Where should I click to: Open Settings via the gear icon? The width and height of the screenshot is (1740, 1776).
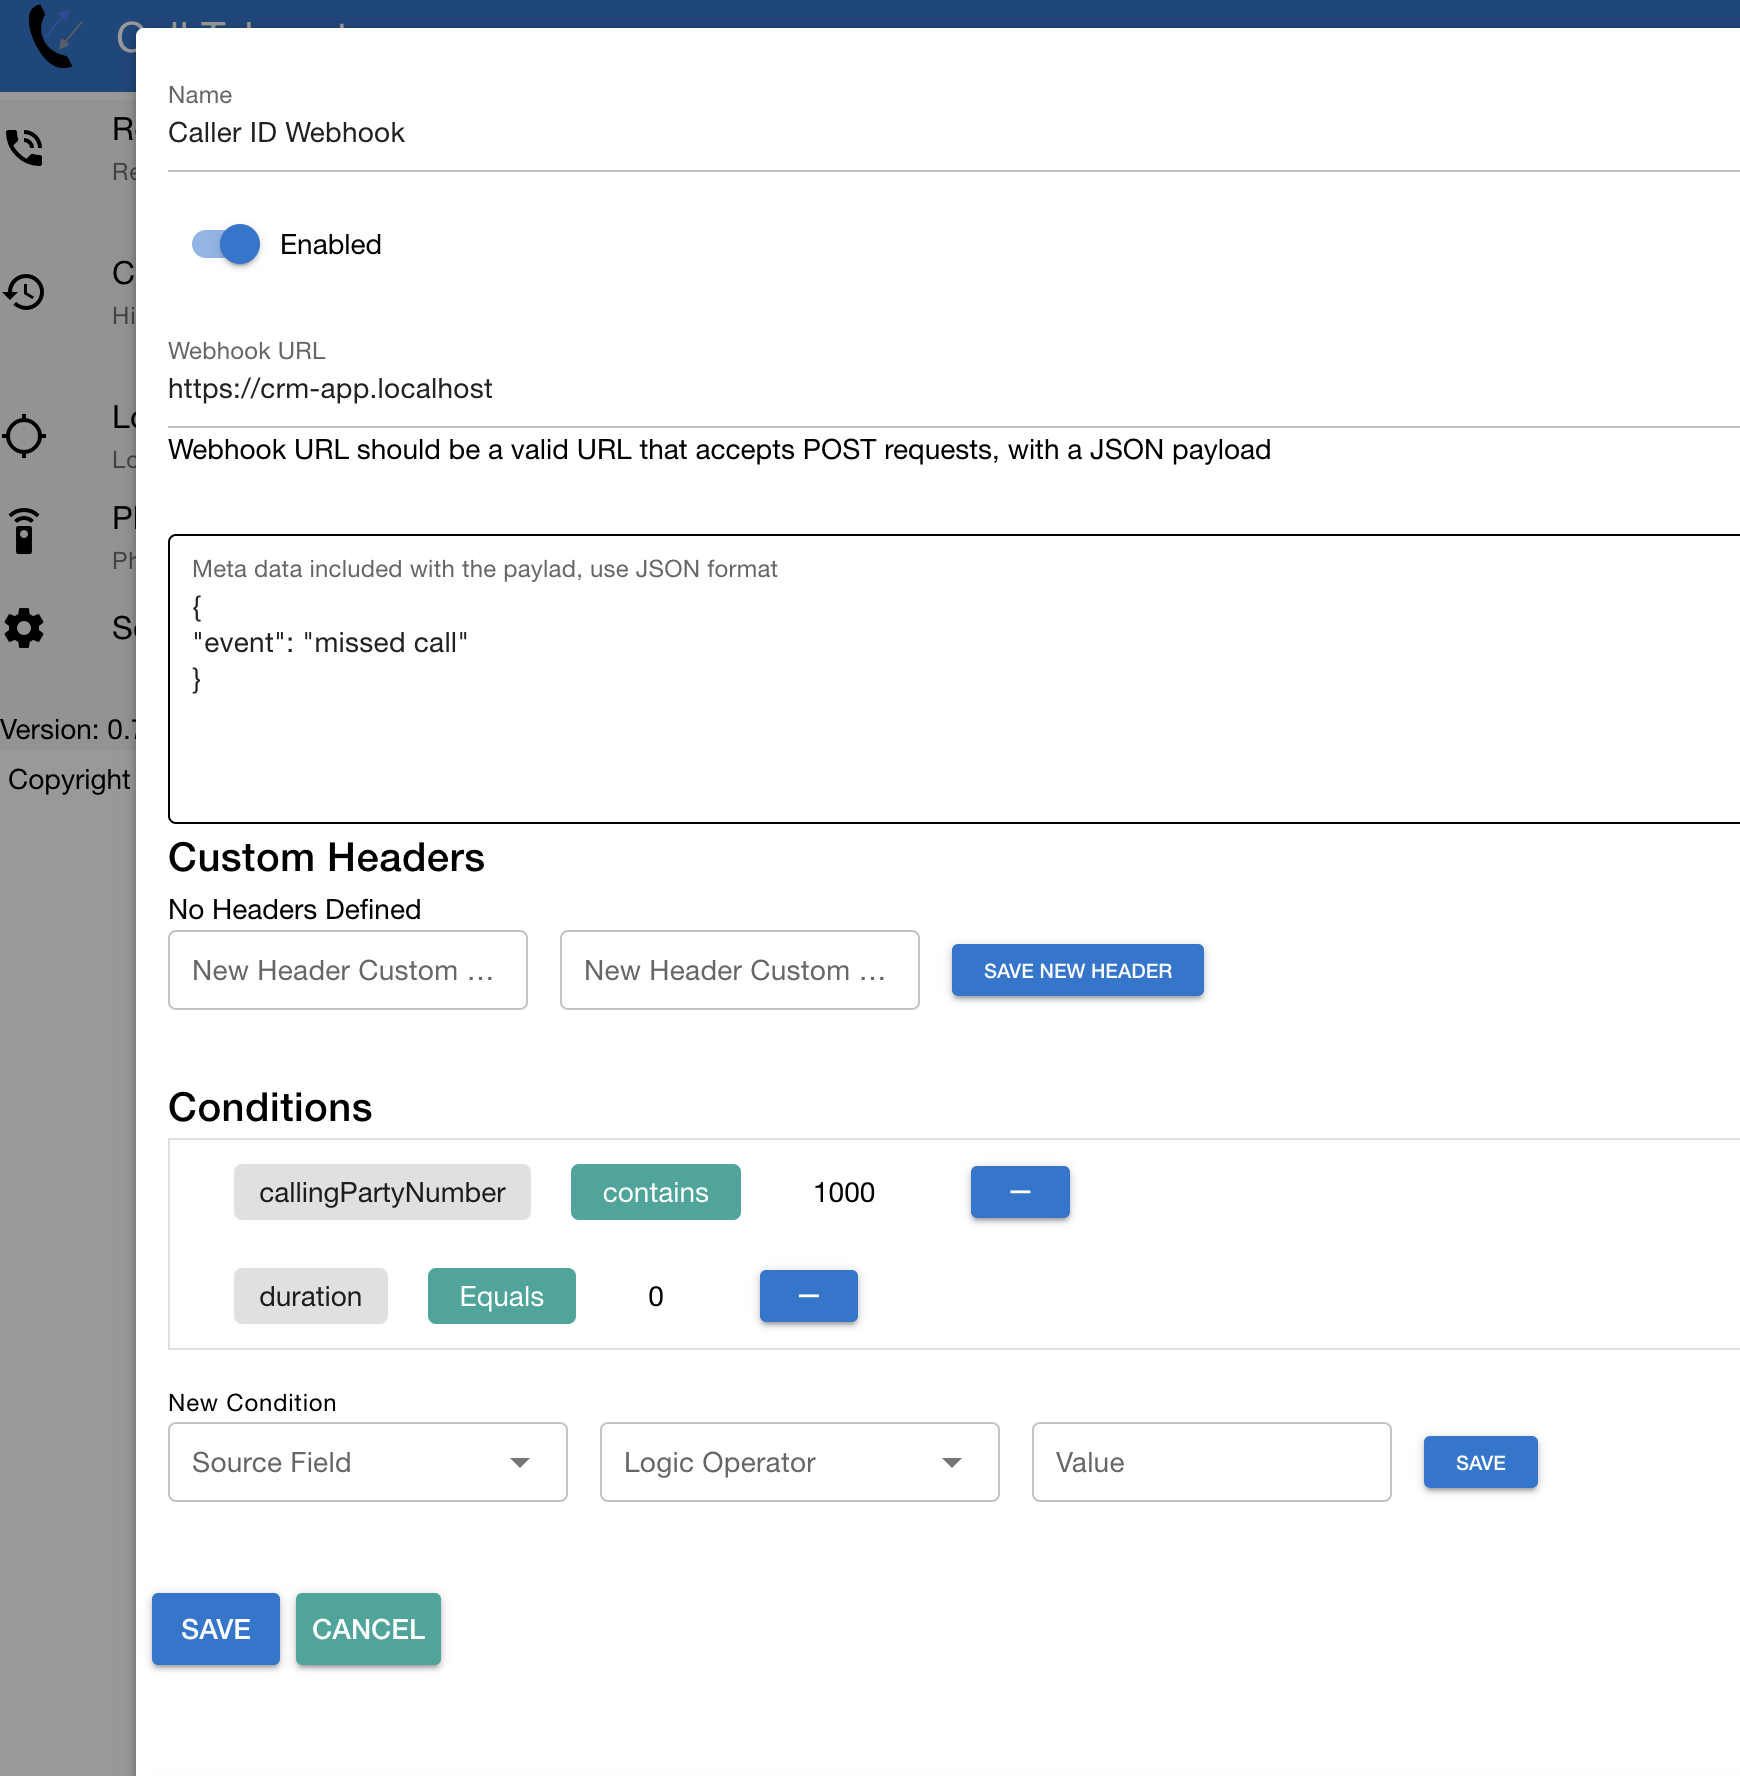coord(23,629)
